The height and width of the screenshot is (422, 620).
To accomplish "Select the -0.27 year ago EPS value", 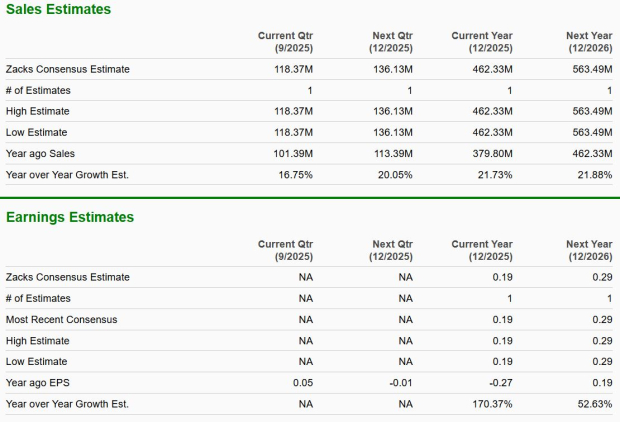I will [500, 383].
